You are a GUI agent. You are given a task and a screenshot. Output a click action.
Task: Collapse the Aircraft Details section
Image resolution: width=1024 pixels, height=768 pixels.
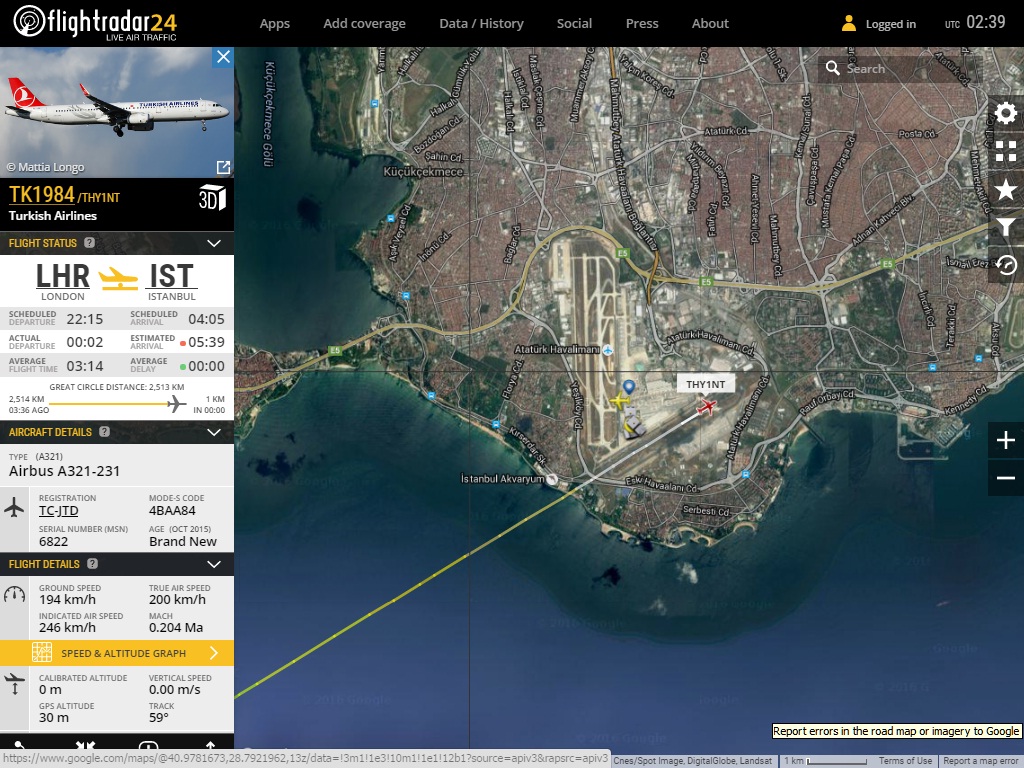tap(213, 432)
